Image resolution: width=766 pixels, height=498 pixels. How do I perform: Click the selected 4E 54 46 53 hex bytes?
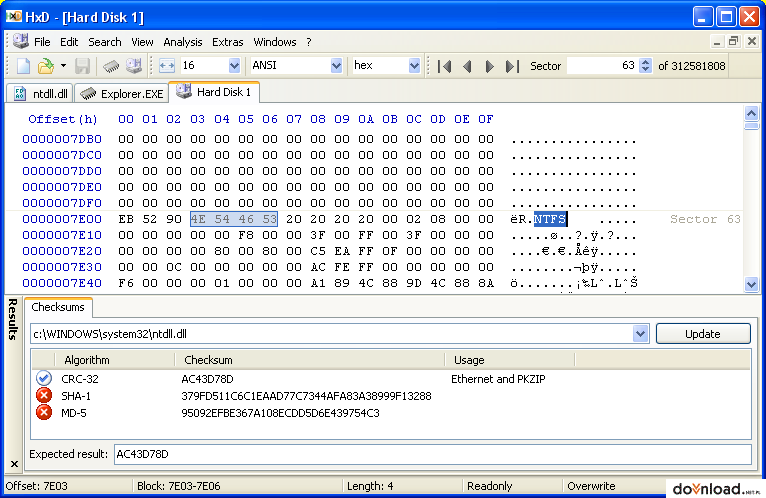(x=234, y=219)
